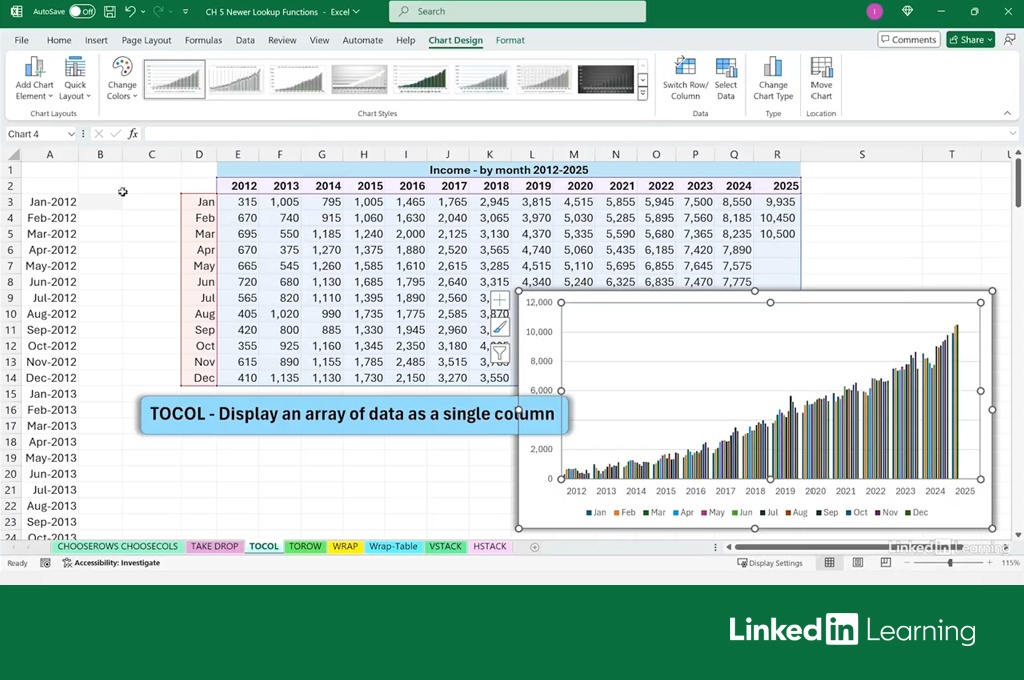Switch to the VSTACK sheet tab
The image size is (1024, 680).
(x=445, y=547)
